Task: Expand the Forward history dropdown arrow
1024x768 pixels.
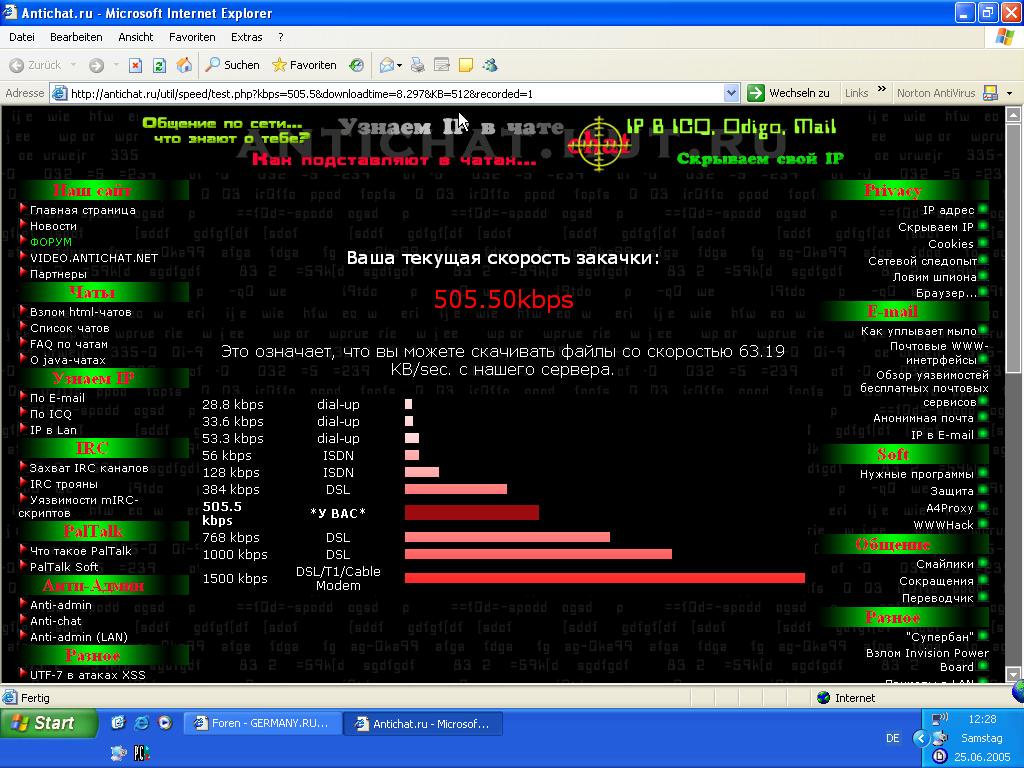Action: tap(116, 65)
